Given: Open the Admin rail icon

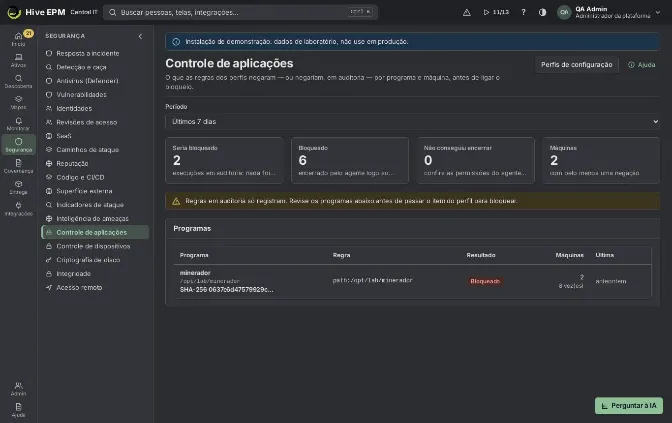Looking at the screenshot, I should pyautogui.click(x=18, y=388).
